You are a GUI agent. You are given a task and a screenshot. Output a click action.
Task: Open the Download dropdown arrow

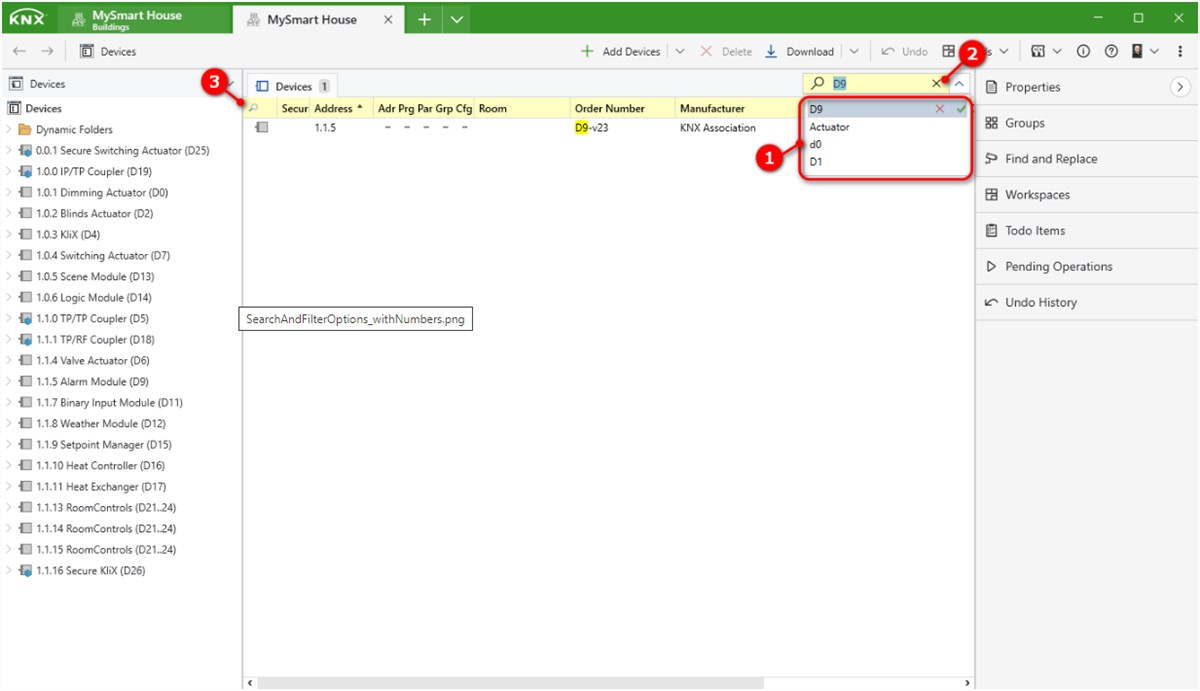click(854, 51)
